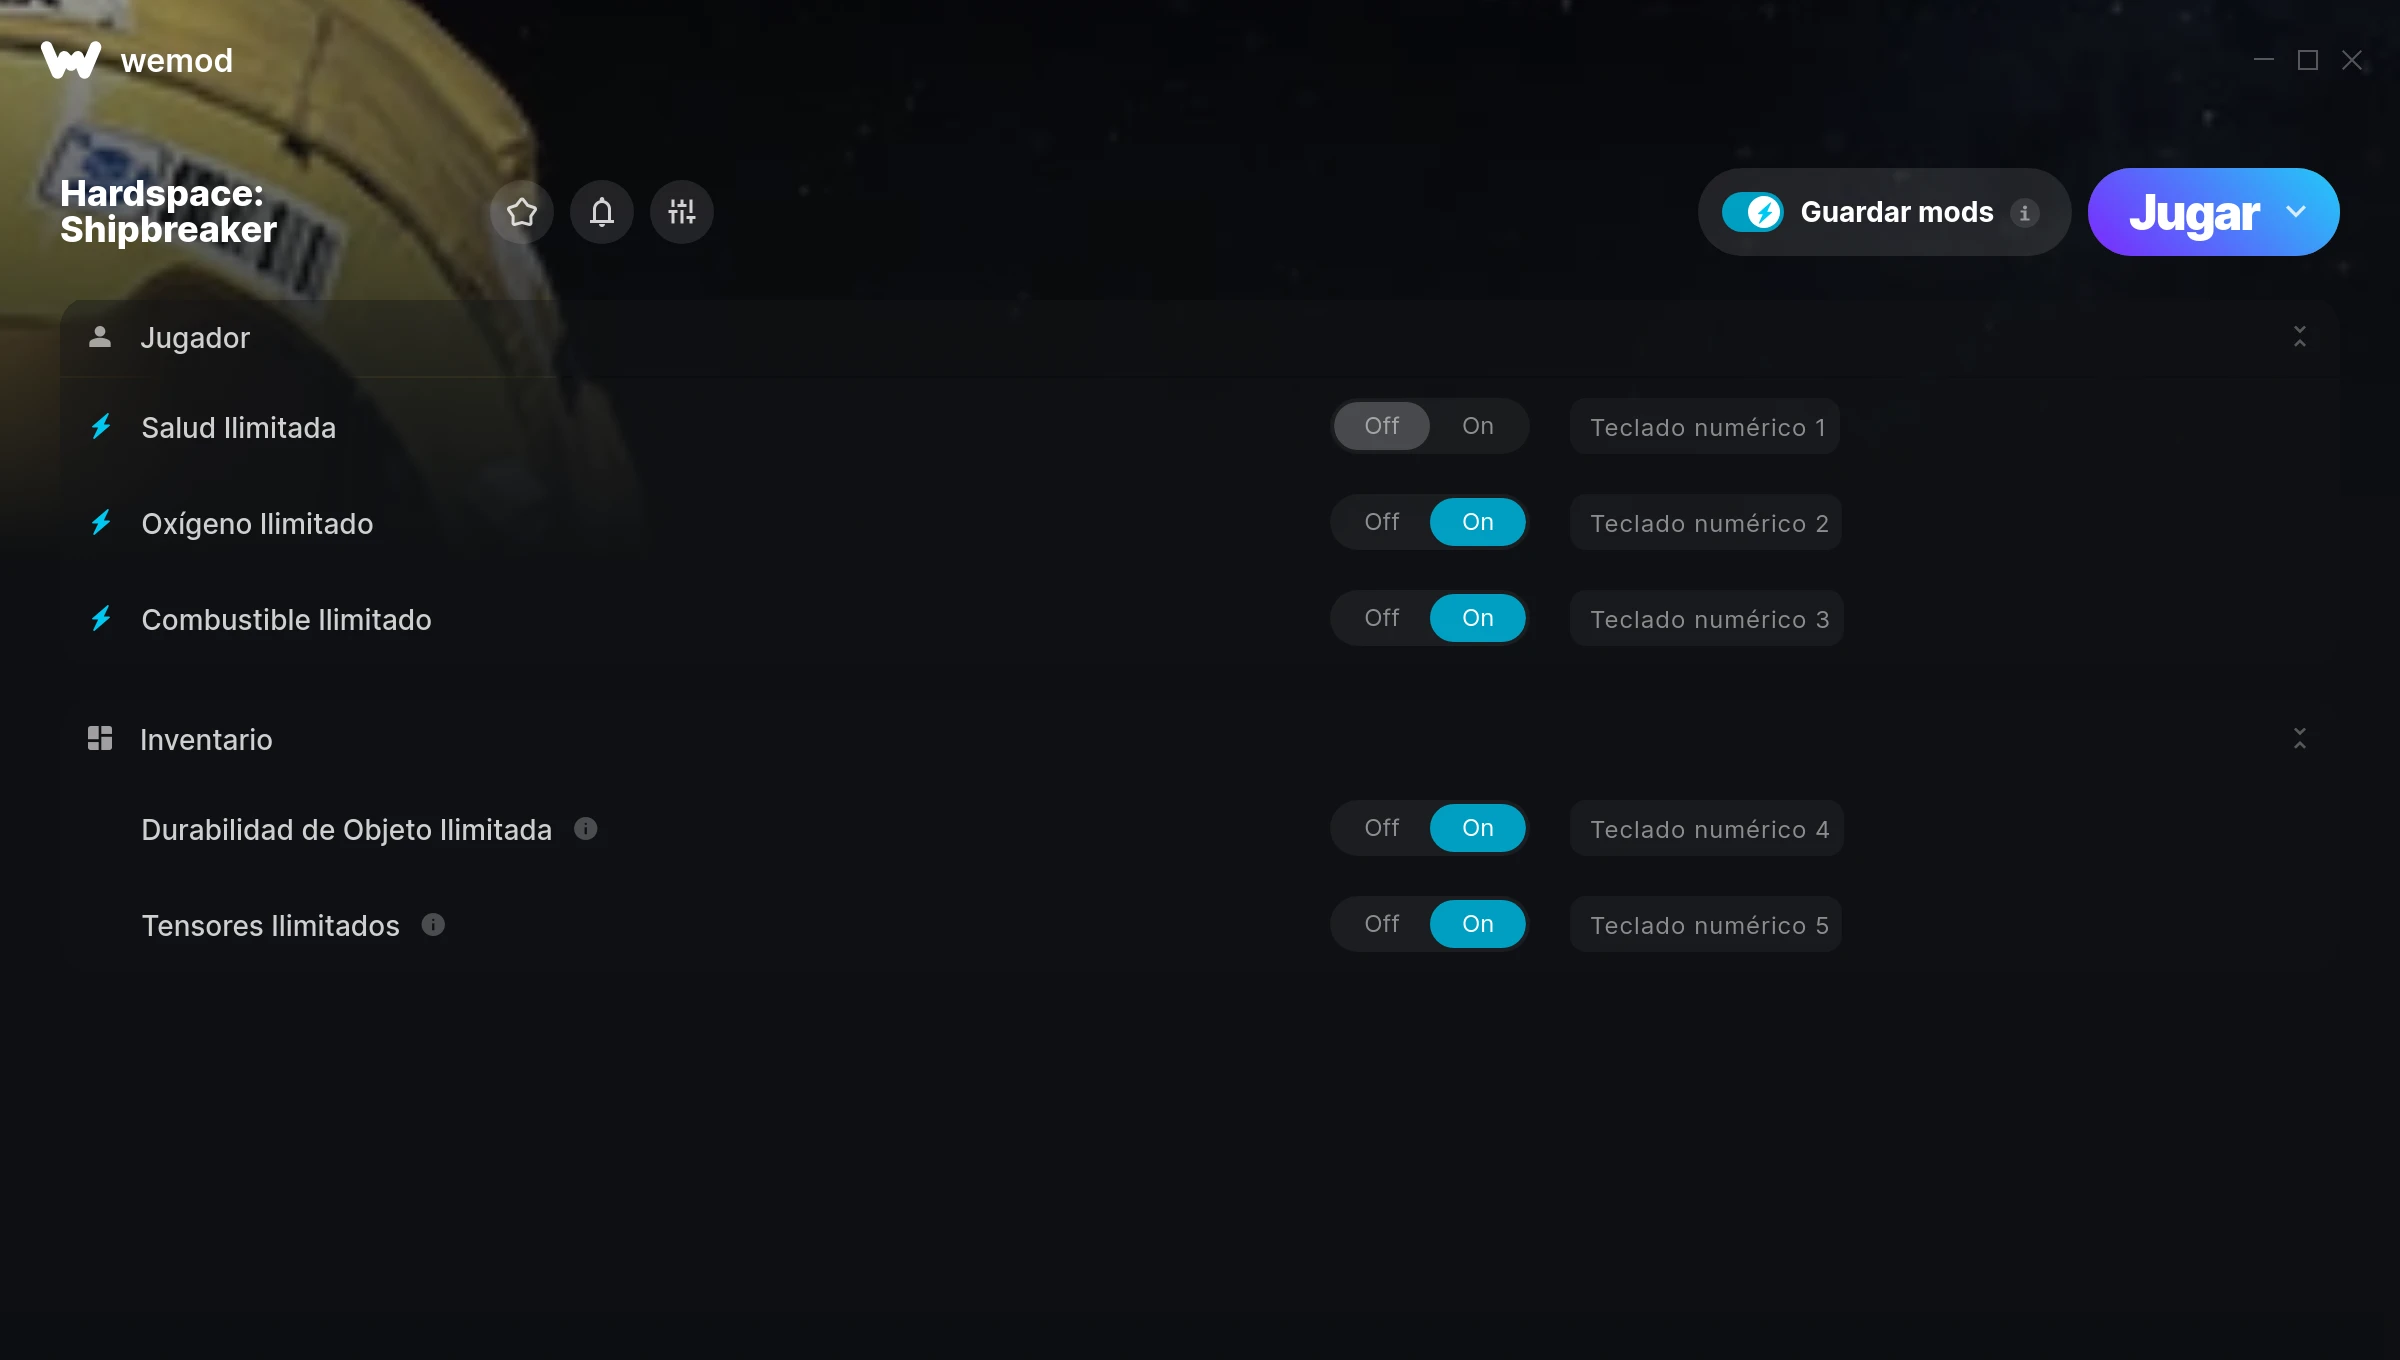2400x1360 pixels.
Task: Click the Jugar button
Action: (2194, 212)
